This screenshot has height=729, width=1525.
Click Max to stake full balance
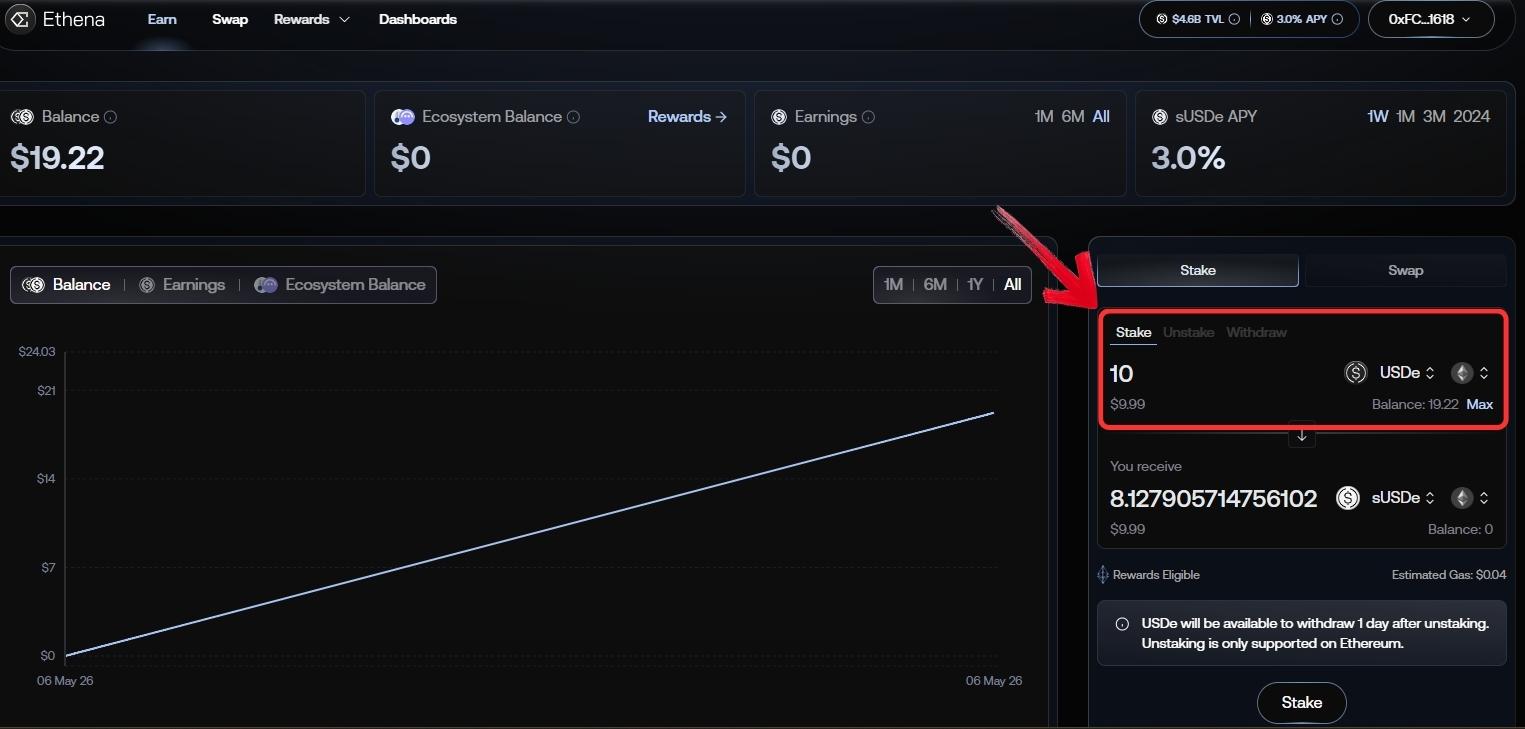[x=1480, y=405]
